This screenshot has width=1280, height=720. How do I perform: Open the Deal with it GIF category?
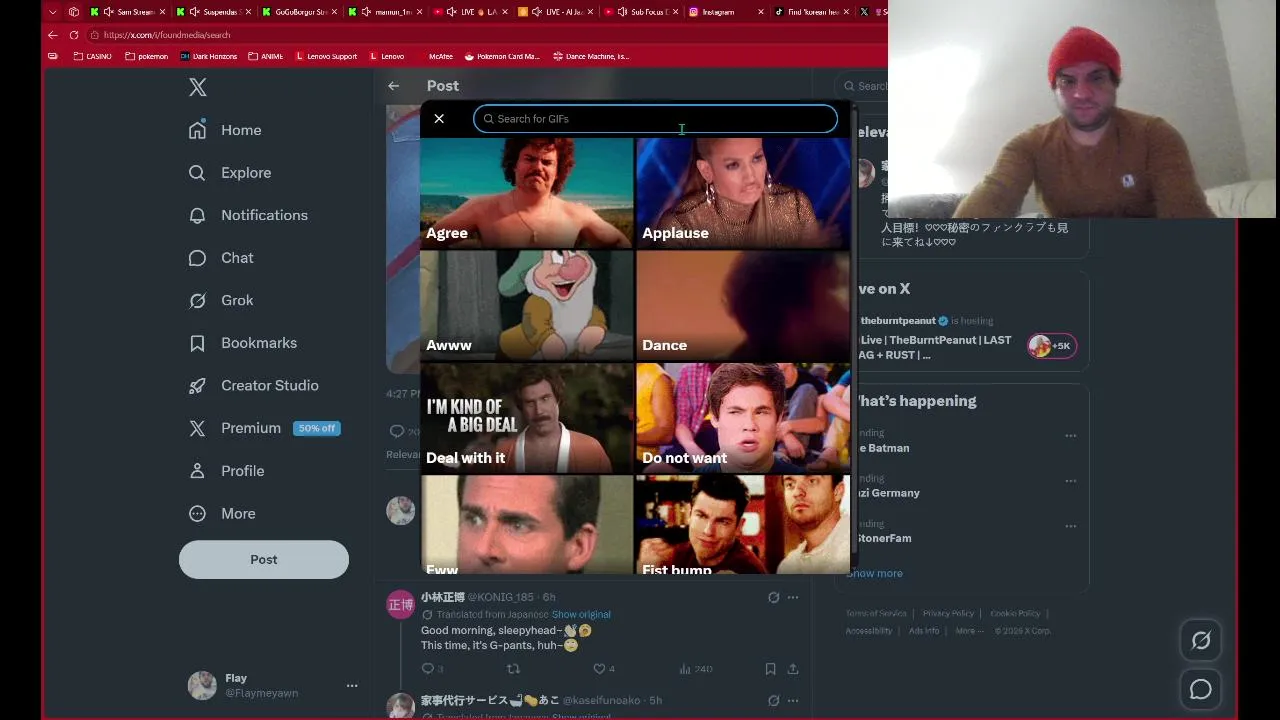click(x=527, y=417)
